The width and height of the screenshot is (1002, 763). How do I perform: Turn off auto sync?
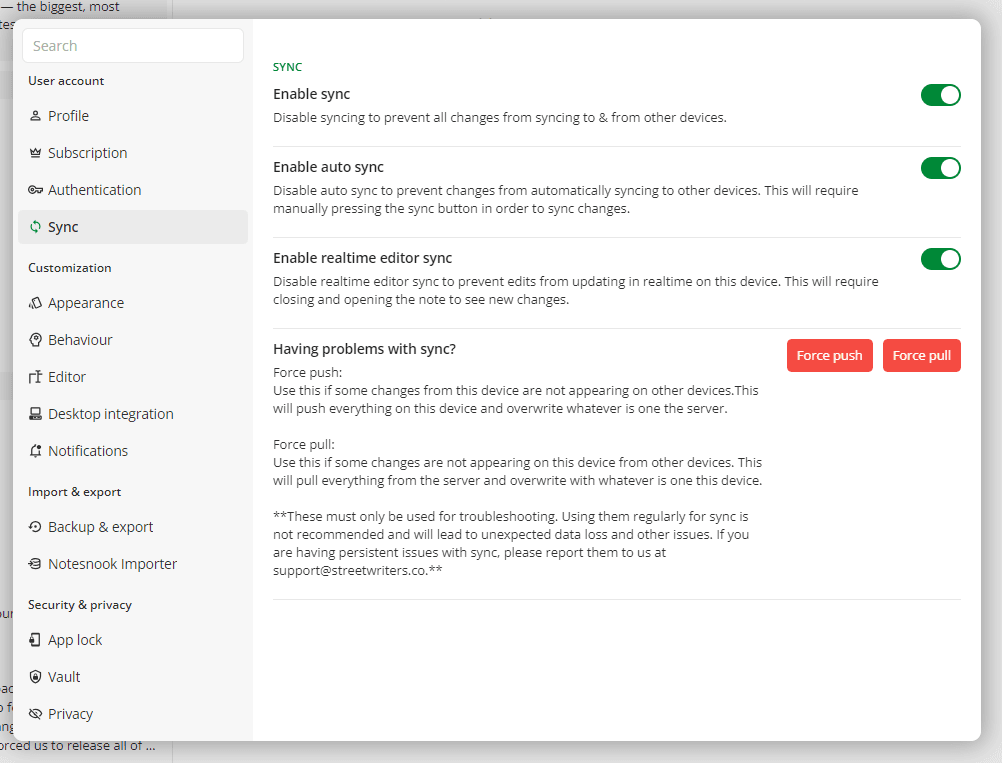point(940,168)
